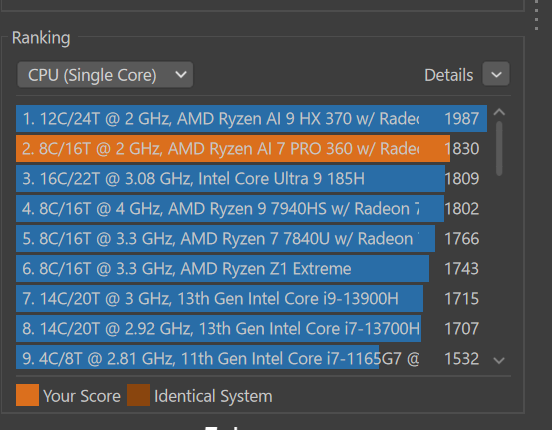This screenshot has height=430, width=552.
Task: Click the scroll up arrow in ranking list
Action: [499, 113]
